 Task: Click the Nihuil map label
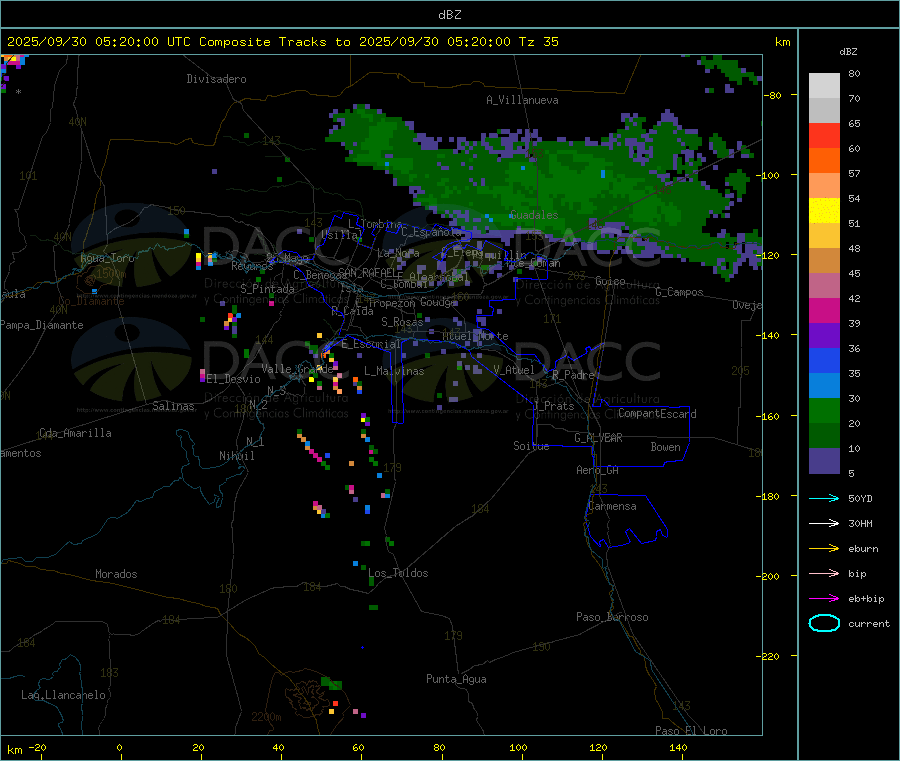236,456
